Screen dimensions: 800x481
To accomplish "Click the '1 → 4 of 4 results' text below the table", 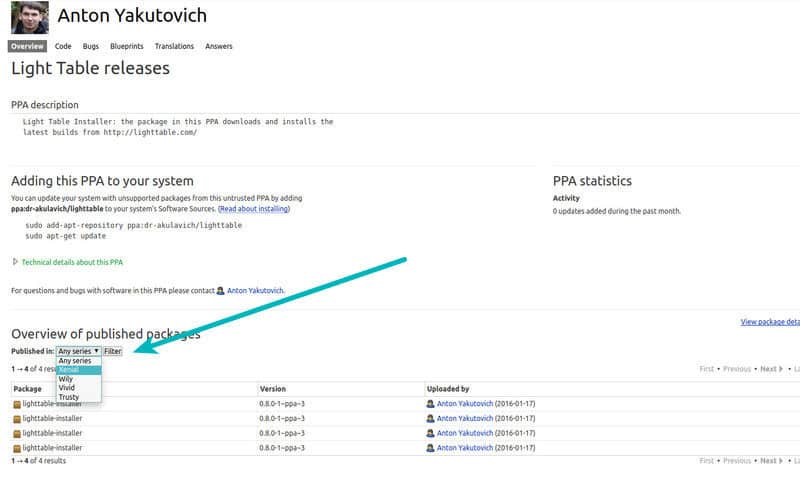I will (39, 461).
